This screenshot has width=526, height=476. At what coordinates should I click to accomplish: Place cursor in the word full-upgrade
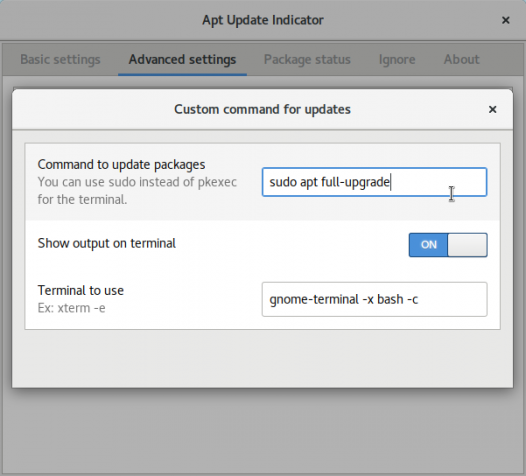point(356,182)
